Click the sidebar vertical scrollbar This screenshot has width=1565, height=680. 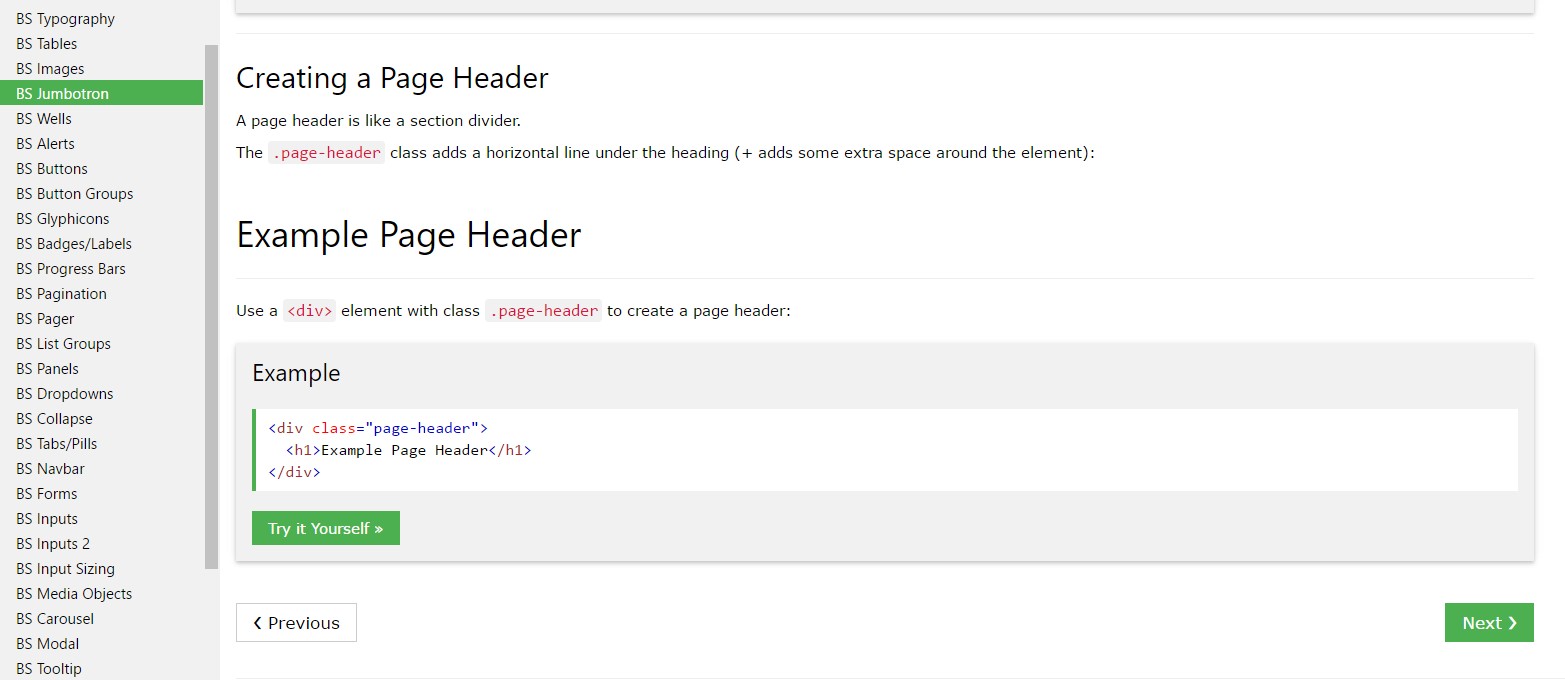tap(211, 307)
